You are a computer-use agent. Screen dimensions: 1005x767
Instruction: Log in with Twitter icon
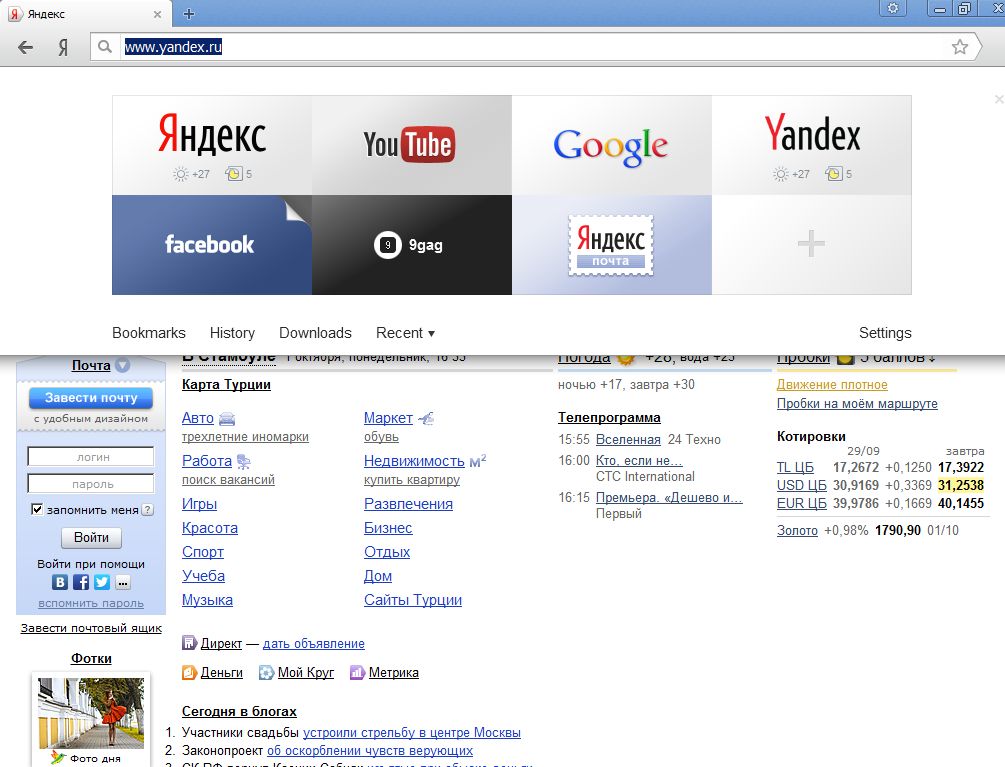102,582
